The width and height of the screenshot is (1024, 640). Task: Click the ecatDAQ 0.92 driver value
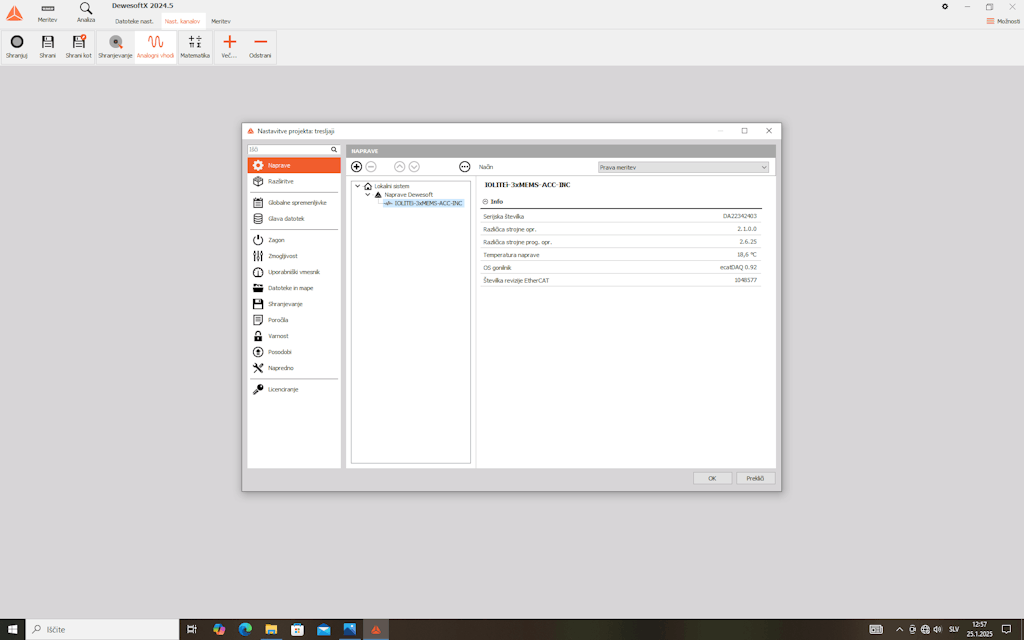coord(738,267)
